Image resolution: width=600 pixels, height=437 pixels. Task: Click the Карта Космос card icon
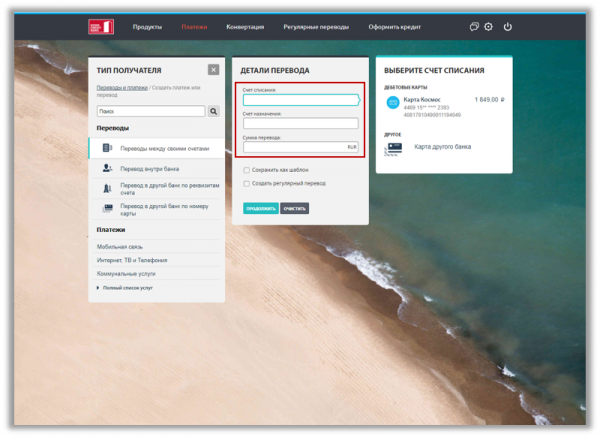(x=393, y=103)
